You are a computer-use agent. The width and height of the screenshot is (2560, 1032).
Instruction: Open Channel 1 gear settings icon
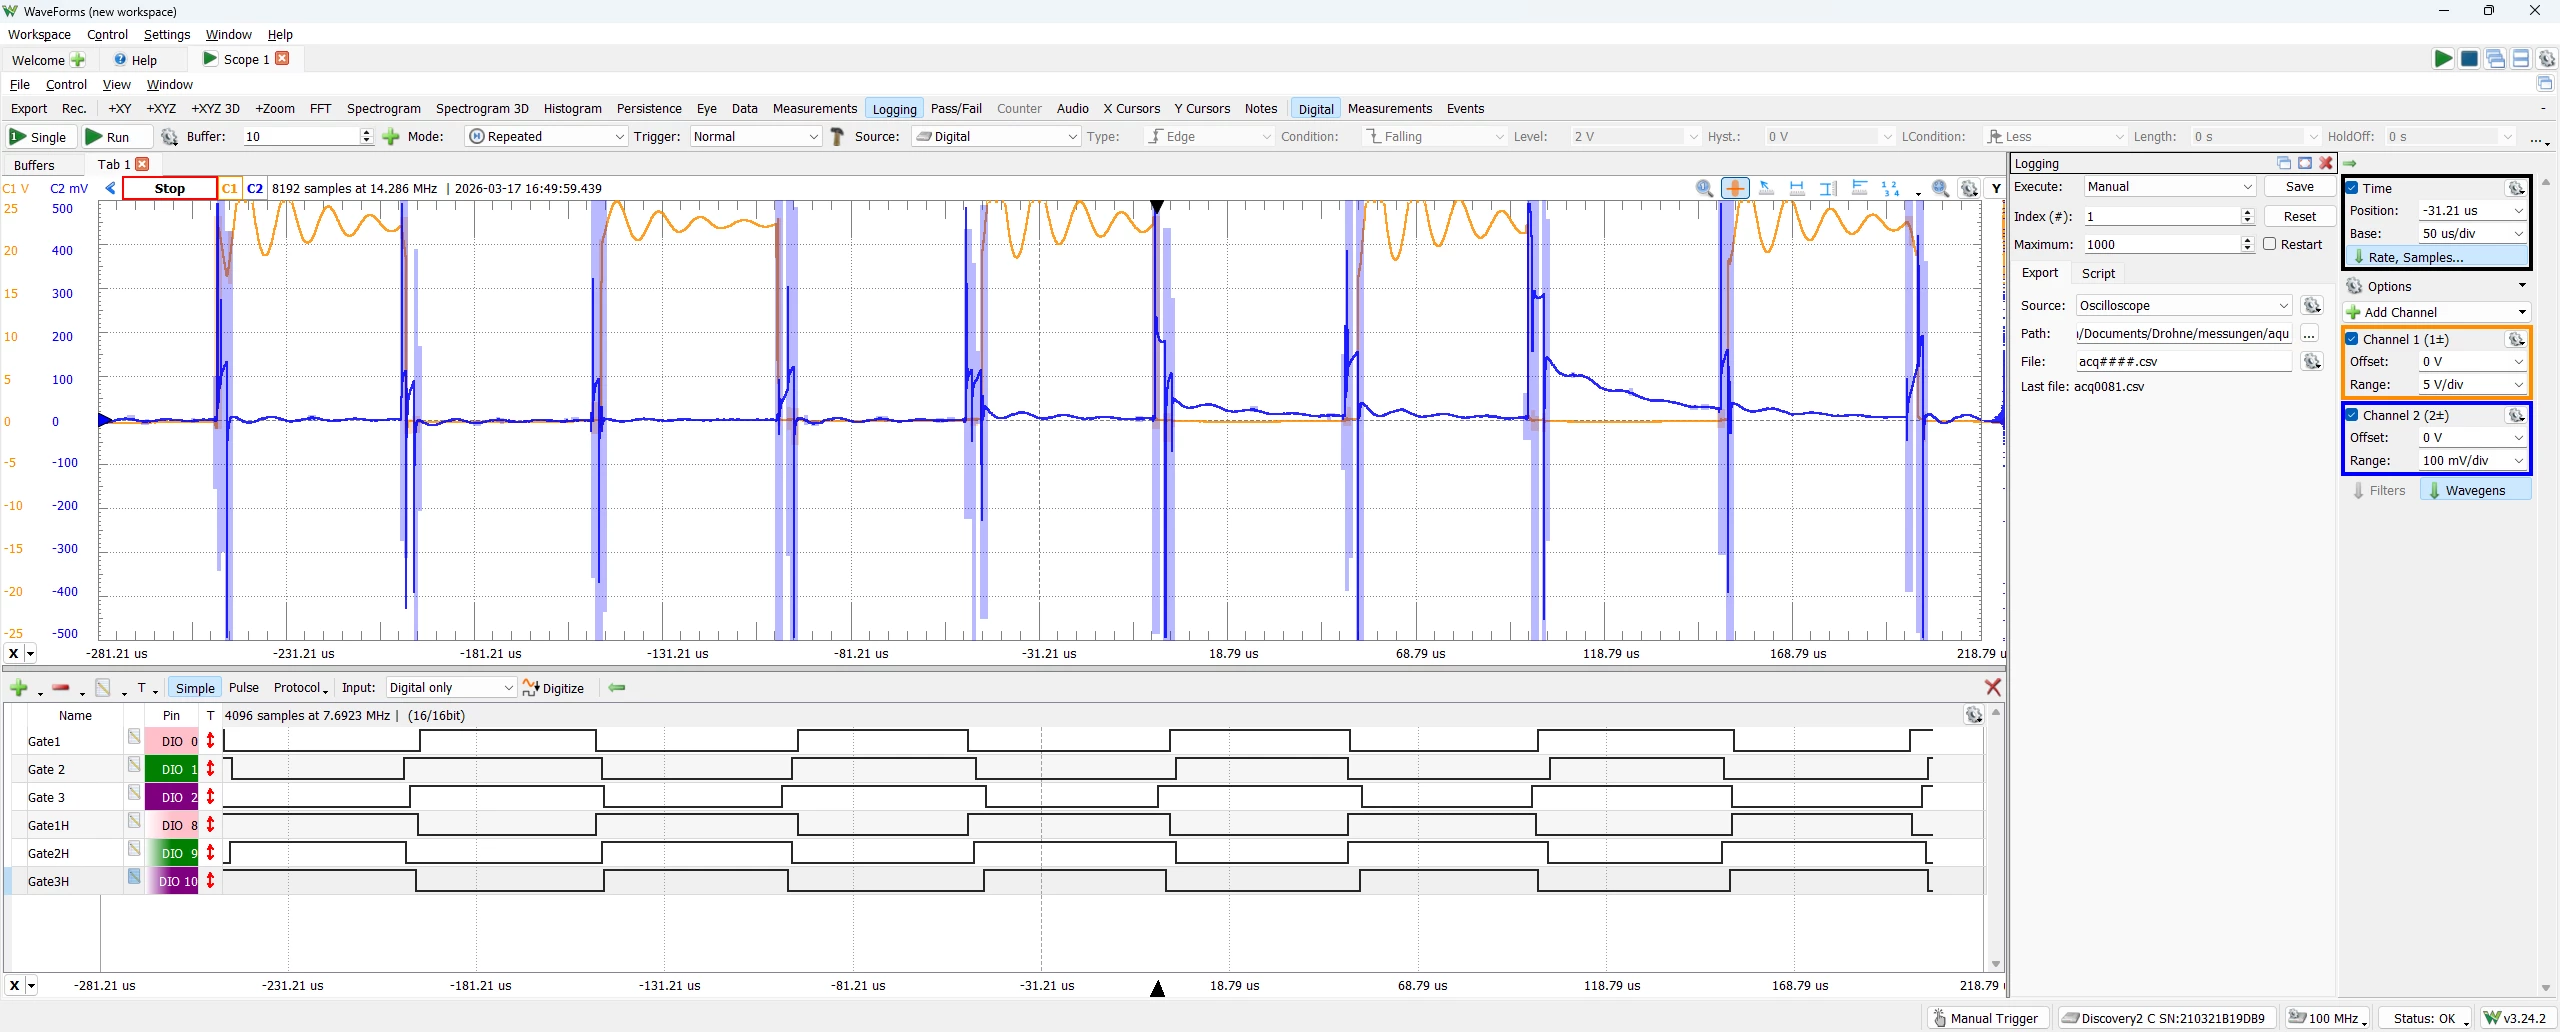(x=2516, y=340)
